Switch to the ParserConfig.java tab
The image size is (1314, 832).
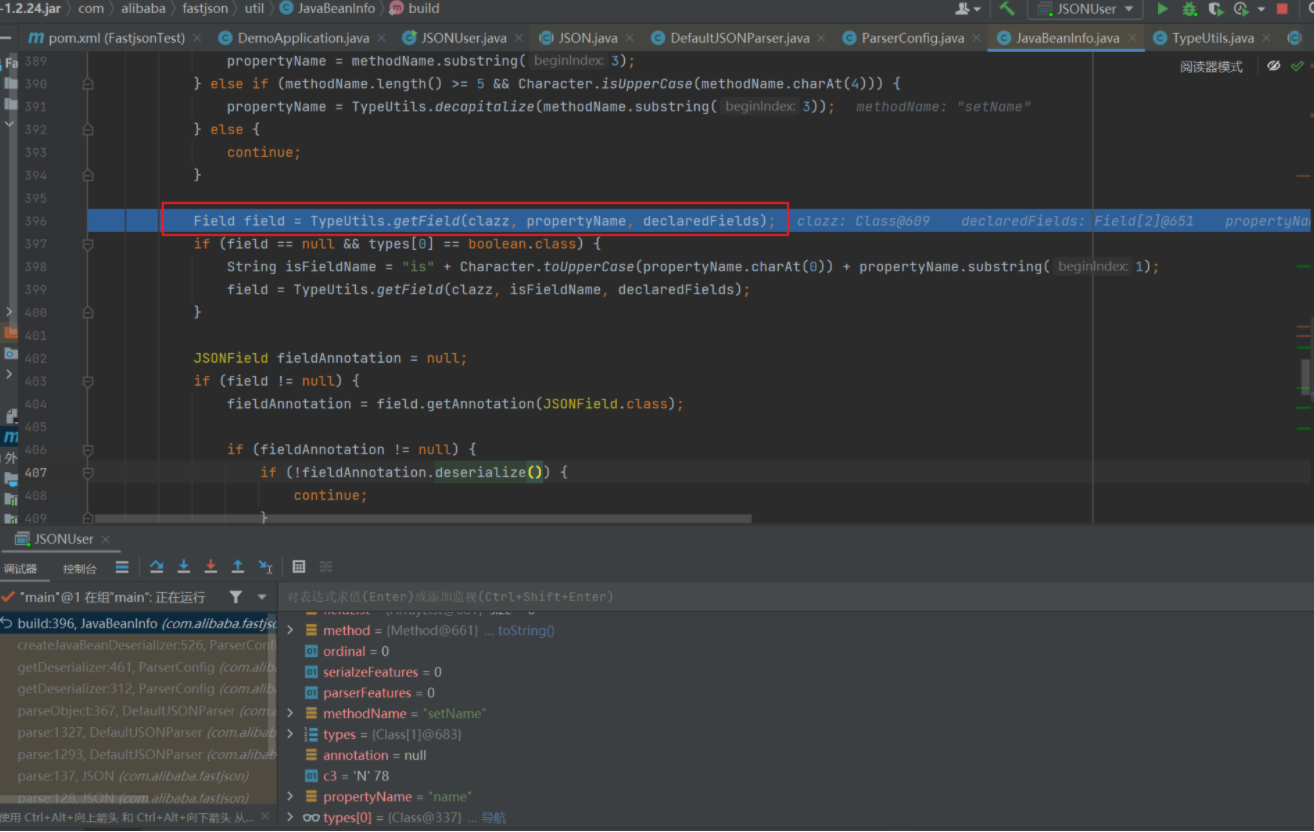912,38
